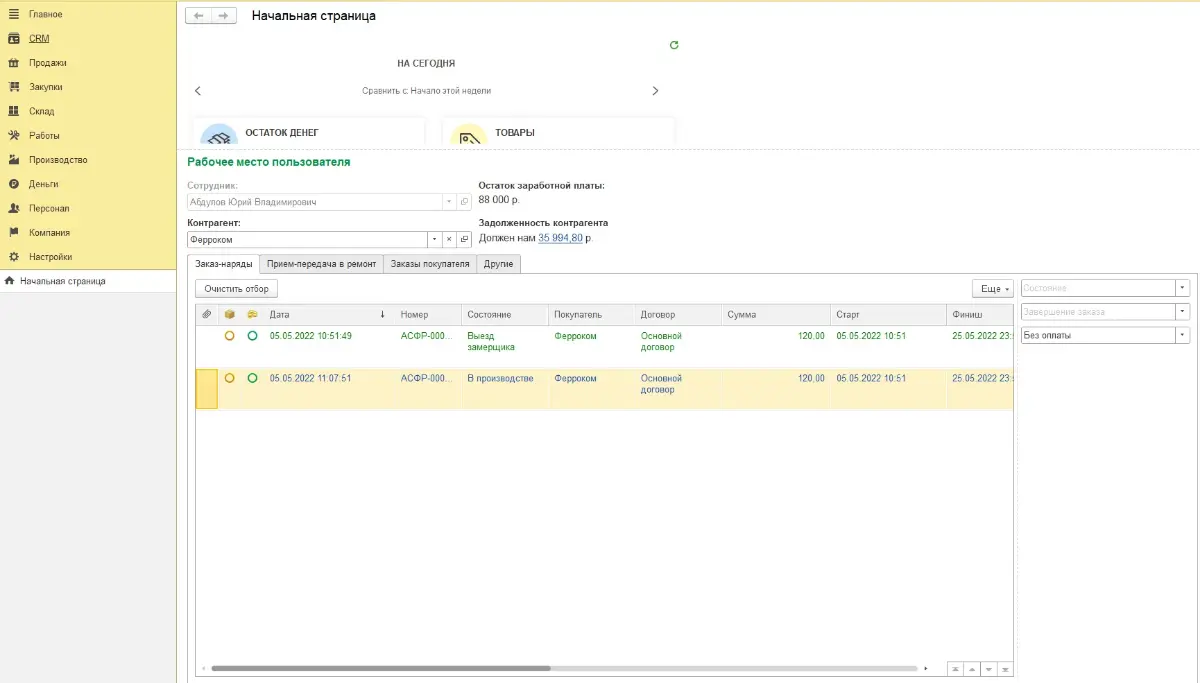Click the table's horizontal scrollbar
Screen dimensions: 1200x683
(380, 668)
